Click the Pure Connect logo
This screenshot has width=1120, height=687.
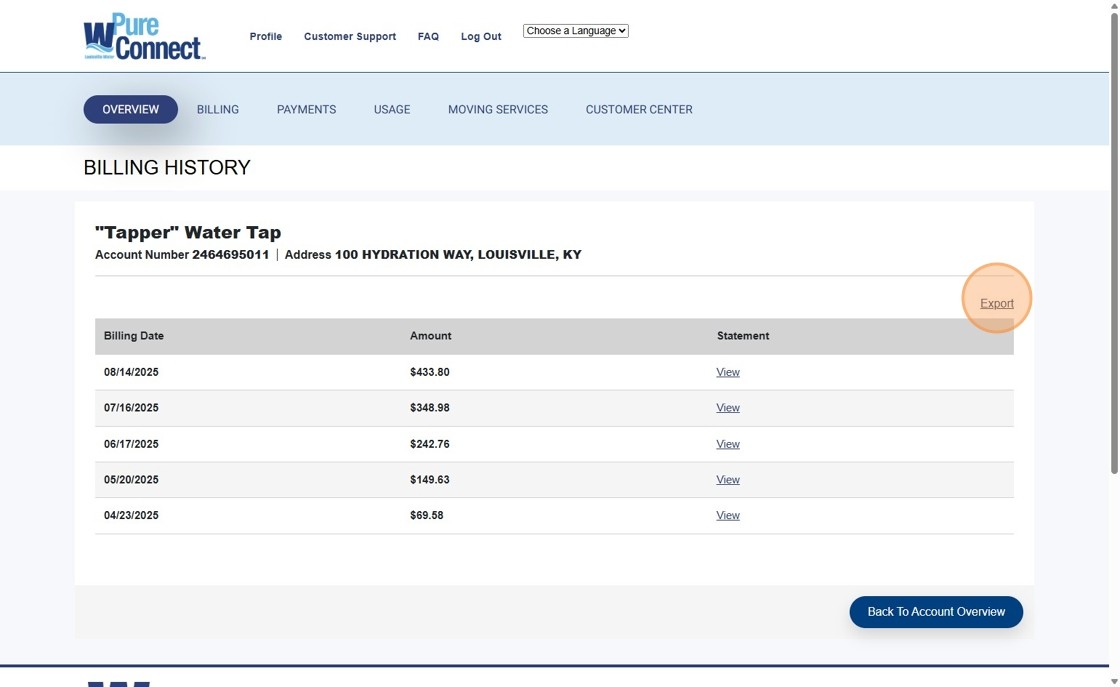(x=144, y=37)
